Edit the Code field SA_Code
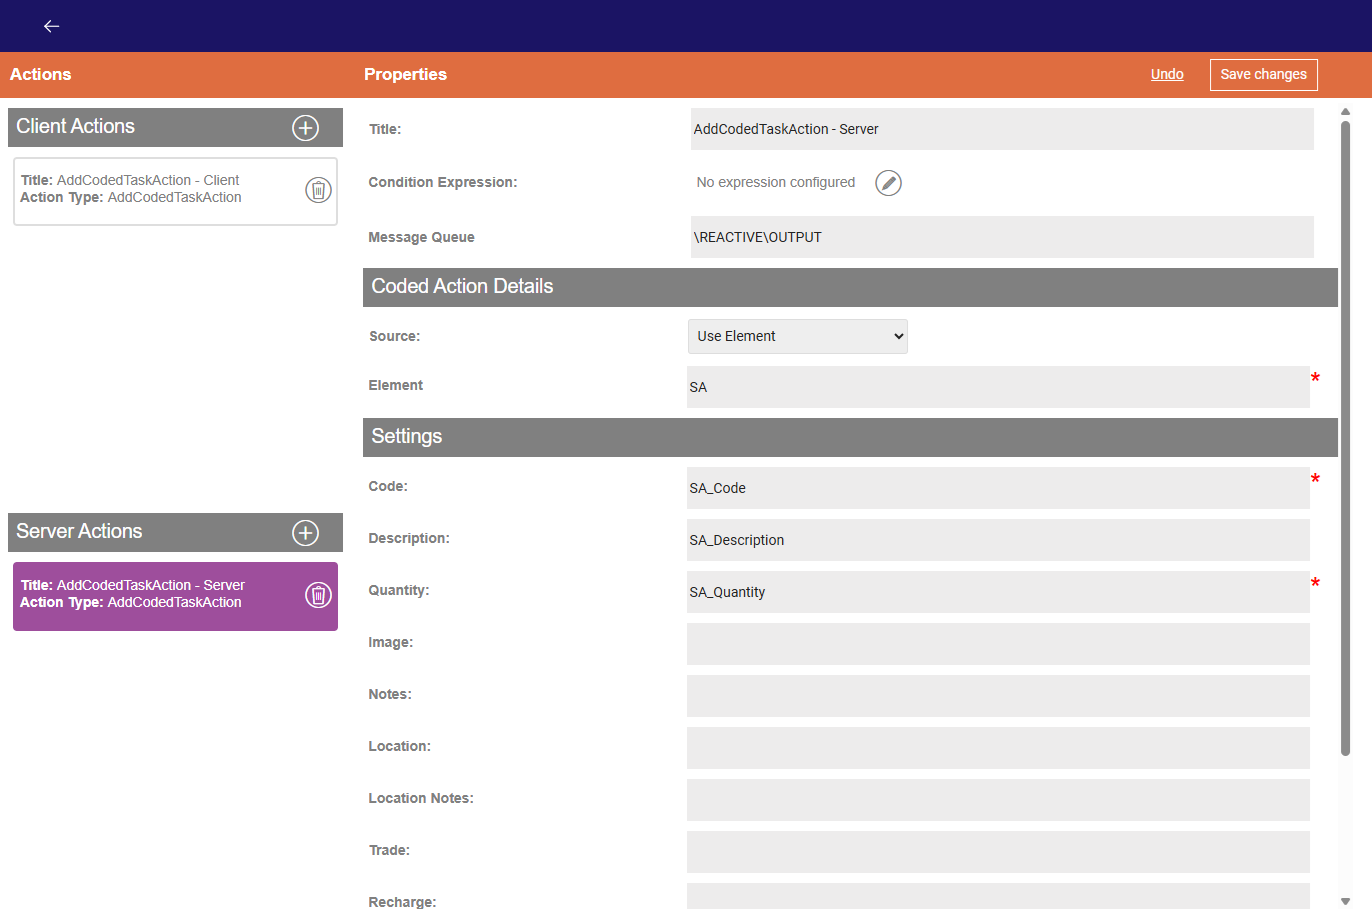Screen dimensions: 1372x910 tap(997, 488)
